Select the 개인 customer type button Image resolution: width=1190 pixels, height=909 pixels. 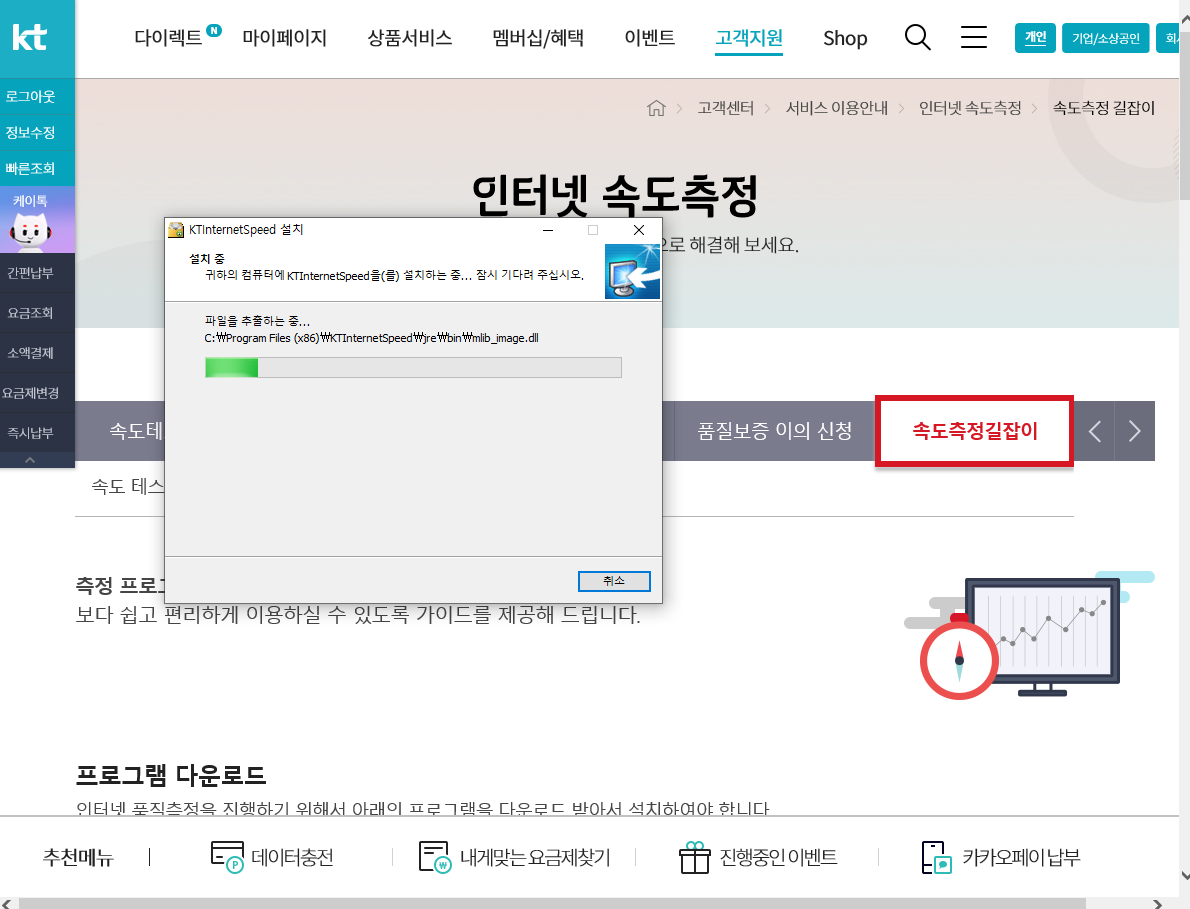[1035, 38]
